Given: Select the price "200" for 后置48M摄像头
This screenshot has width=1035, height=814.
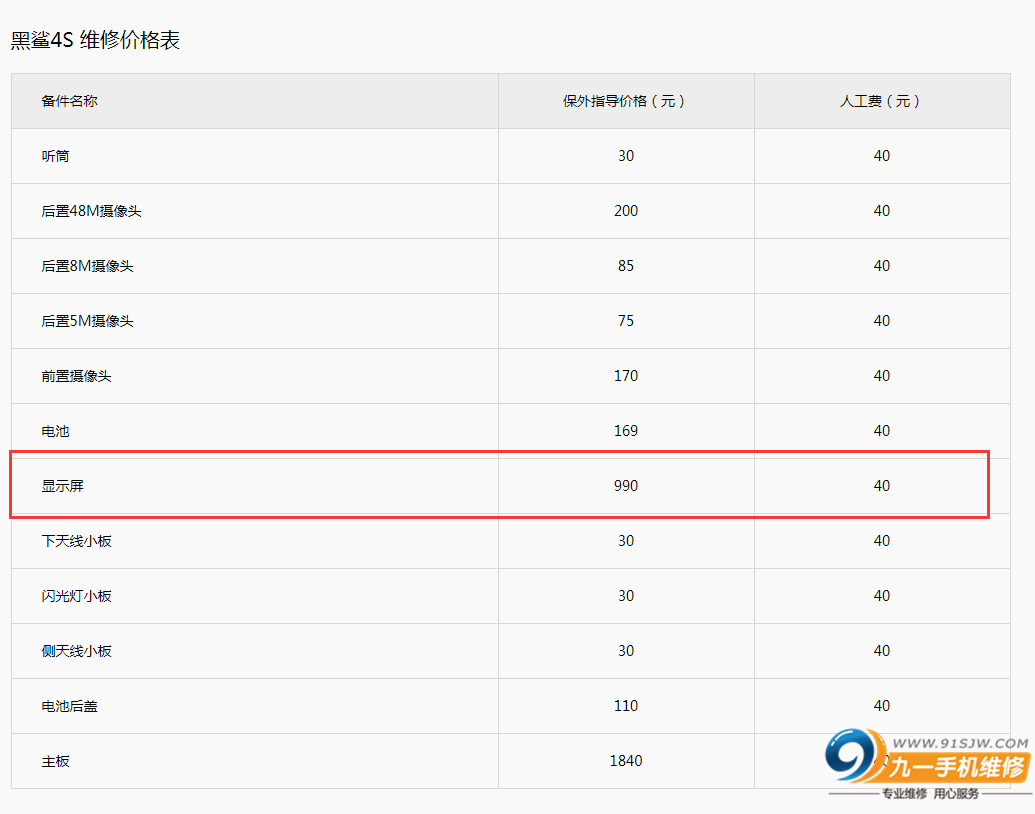Looking at the screenshot, I should 626,211.
